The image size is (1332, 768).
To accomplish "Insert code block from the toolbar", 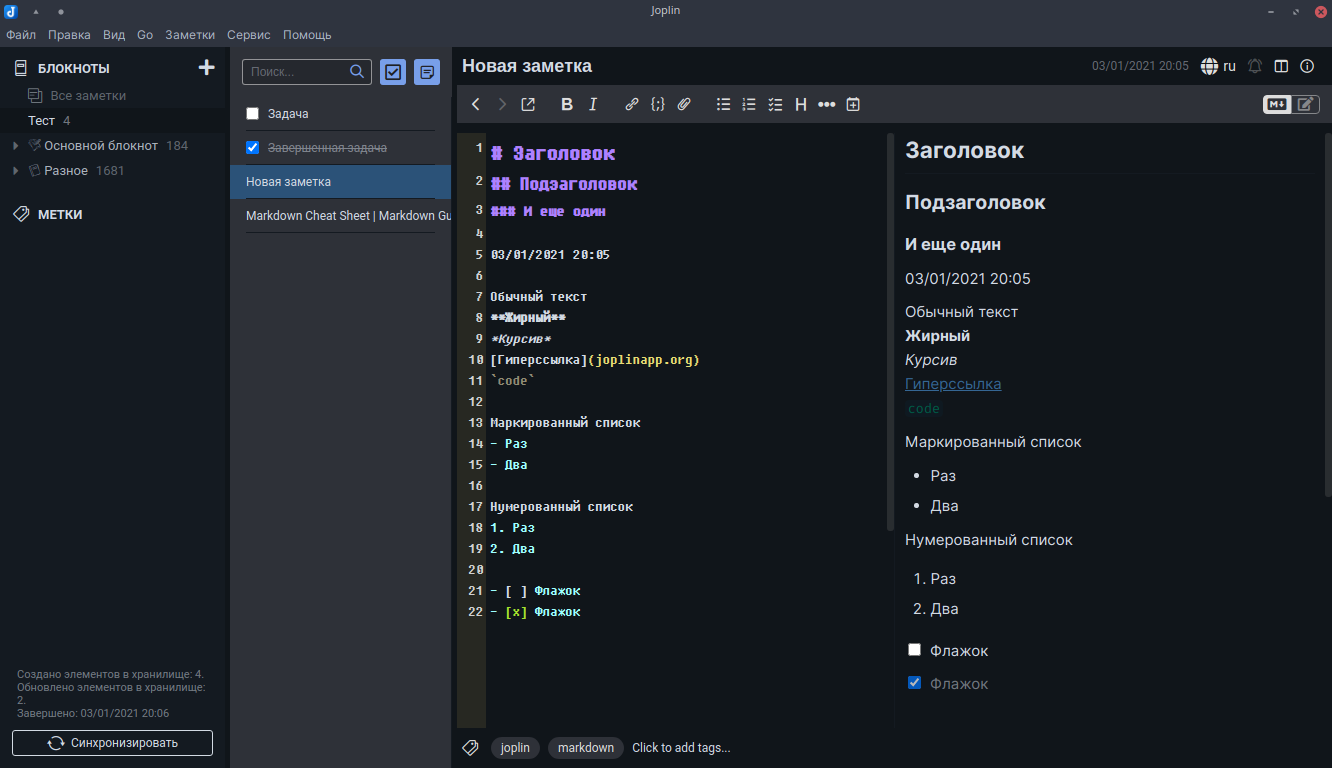I will (657, 104).
